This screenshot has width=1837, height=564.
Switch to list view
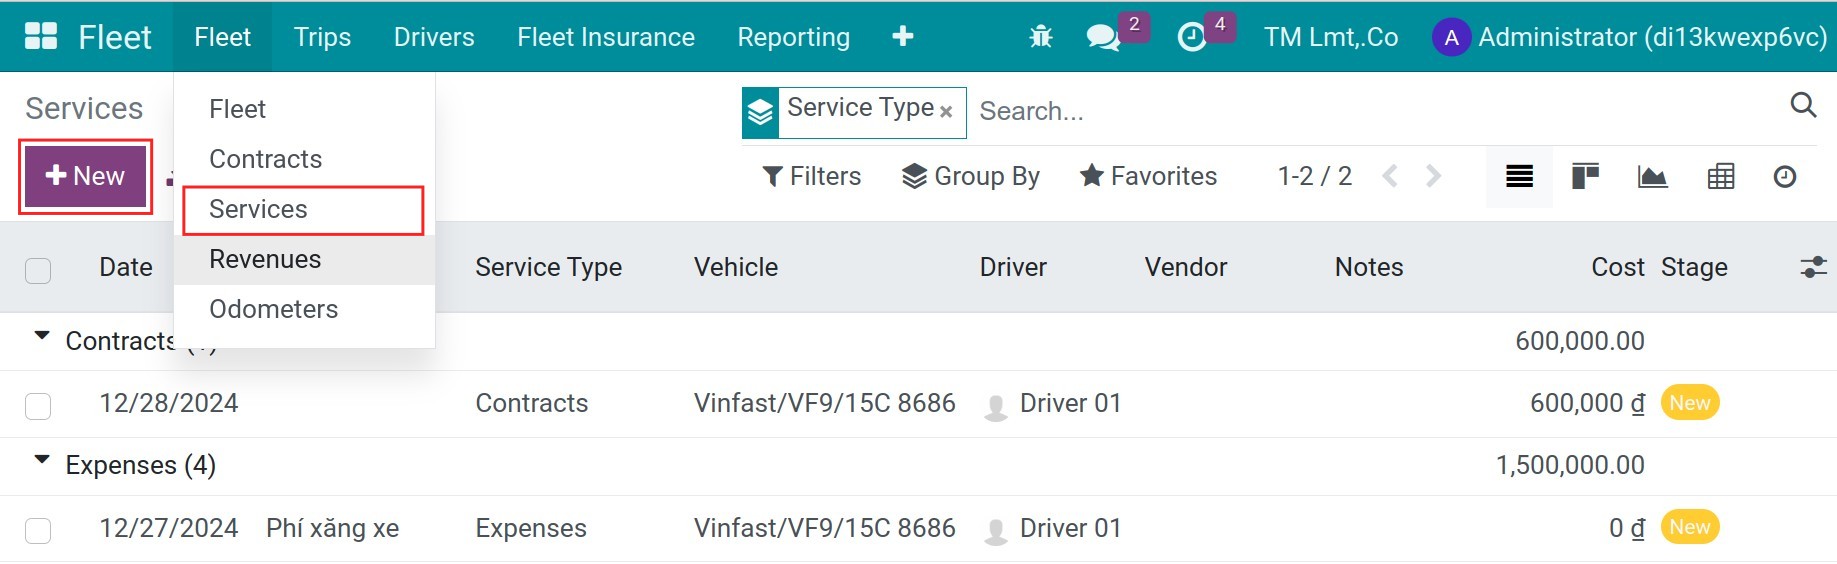coord(1519,177)
